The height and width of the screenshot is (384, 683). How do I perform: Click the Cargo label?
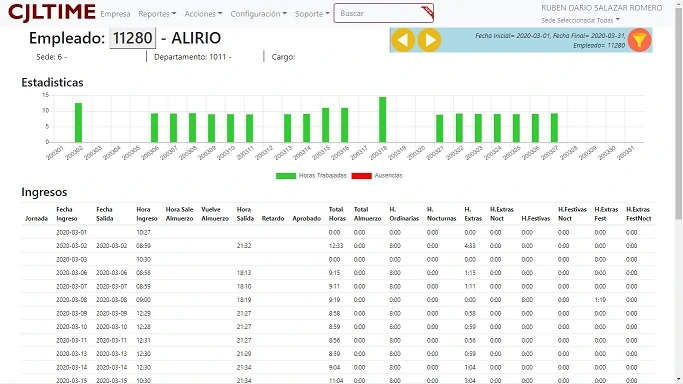click(x=283, y=57)
